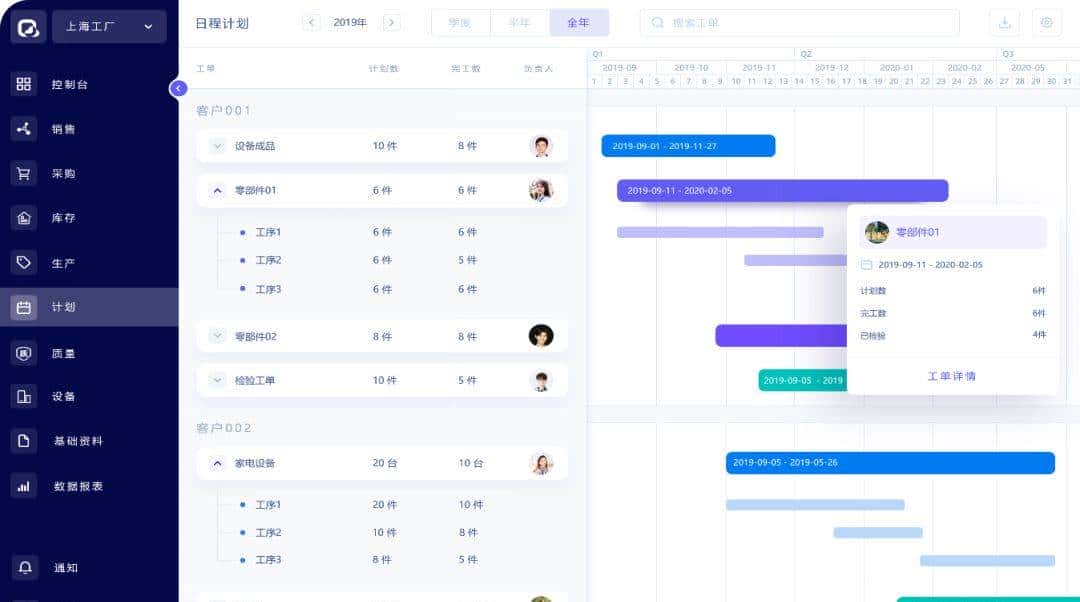This screenshot has height=602, width=1080.
Task: Select the 质量 quality module icon
Action: [x=22, y=352]
